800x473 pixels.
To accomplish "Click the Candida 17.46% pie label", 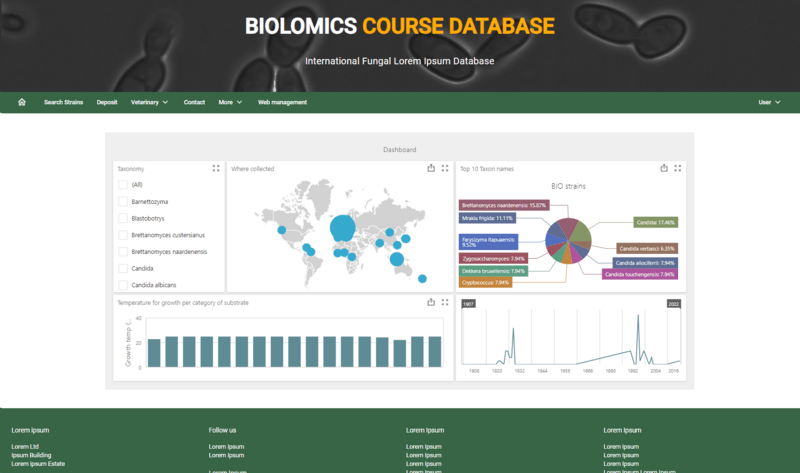I will click(x=656, y=222).
